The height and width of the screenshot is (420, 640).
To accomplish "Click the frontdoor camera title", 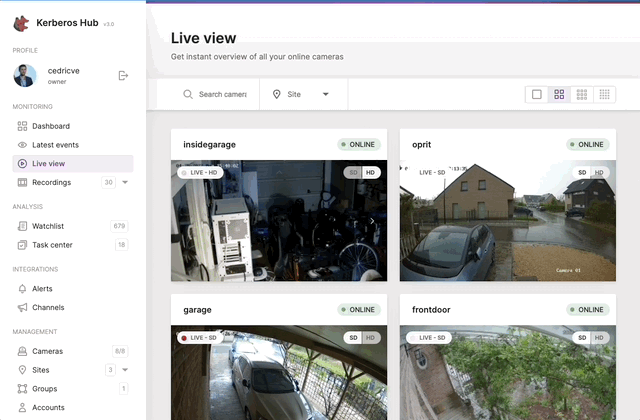I will coord(431,310).
